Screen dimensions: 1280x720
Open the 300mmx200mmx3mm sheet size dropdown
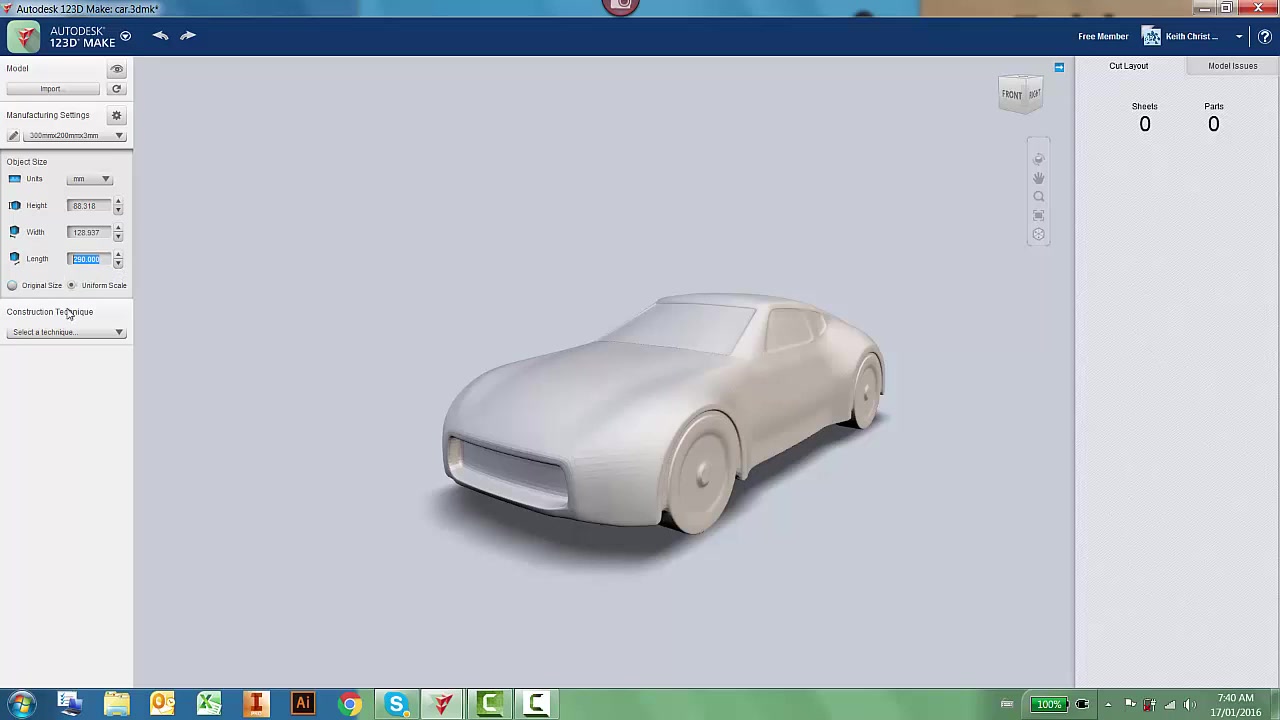[x=74, y=135]
